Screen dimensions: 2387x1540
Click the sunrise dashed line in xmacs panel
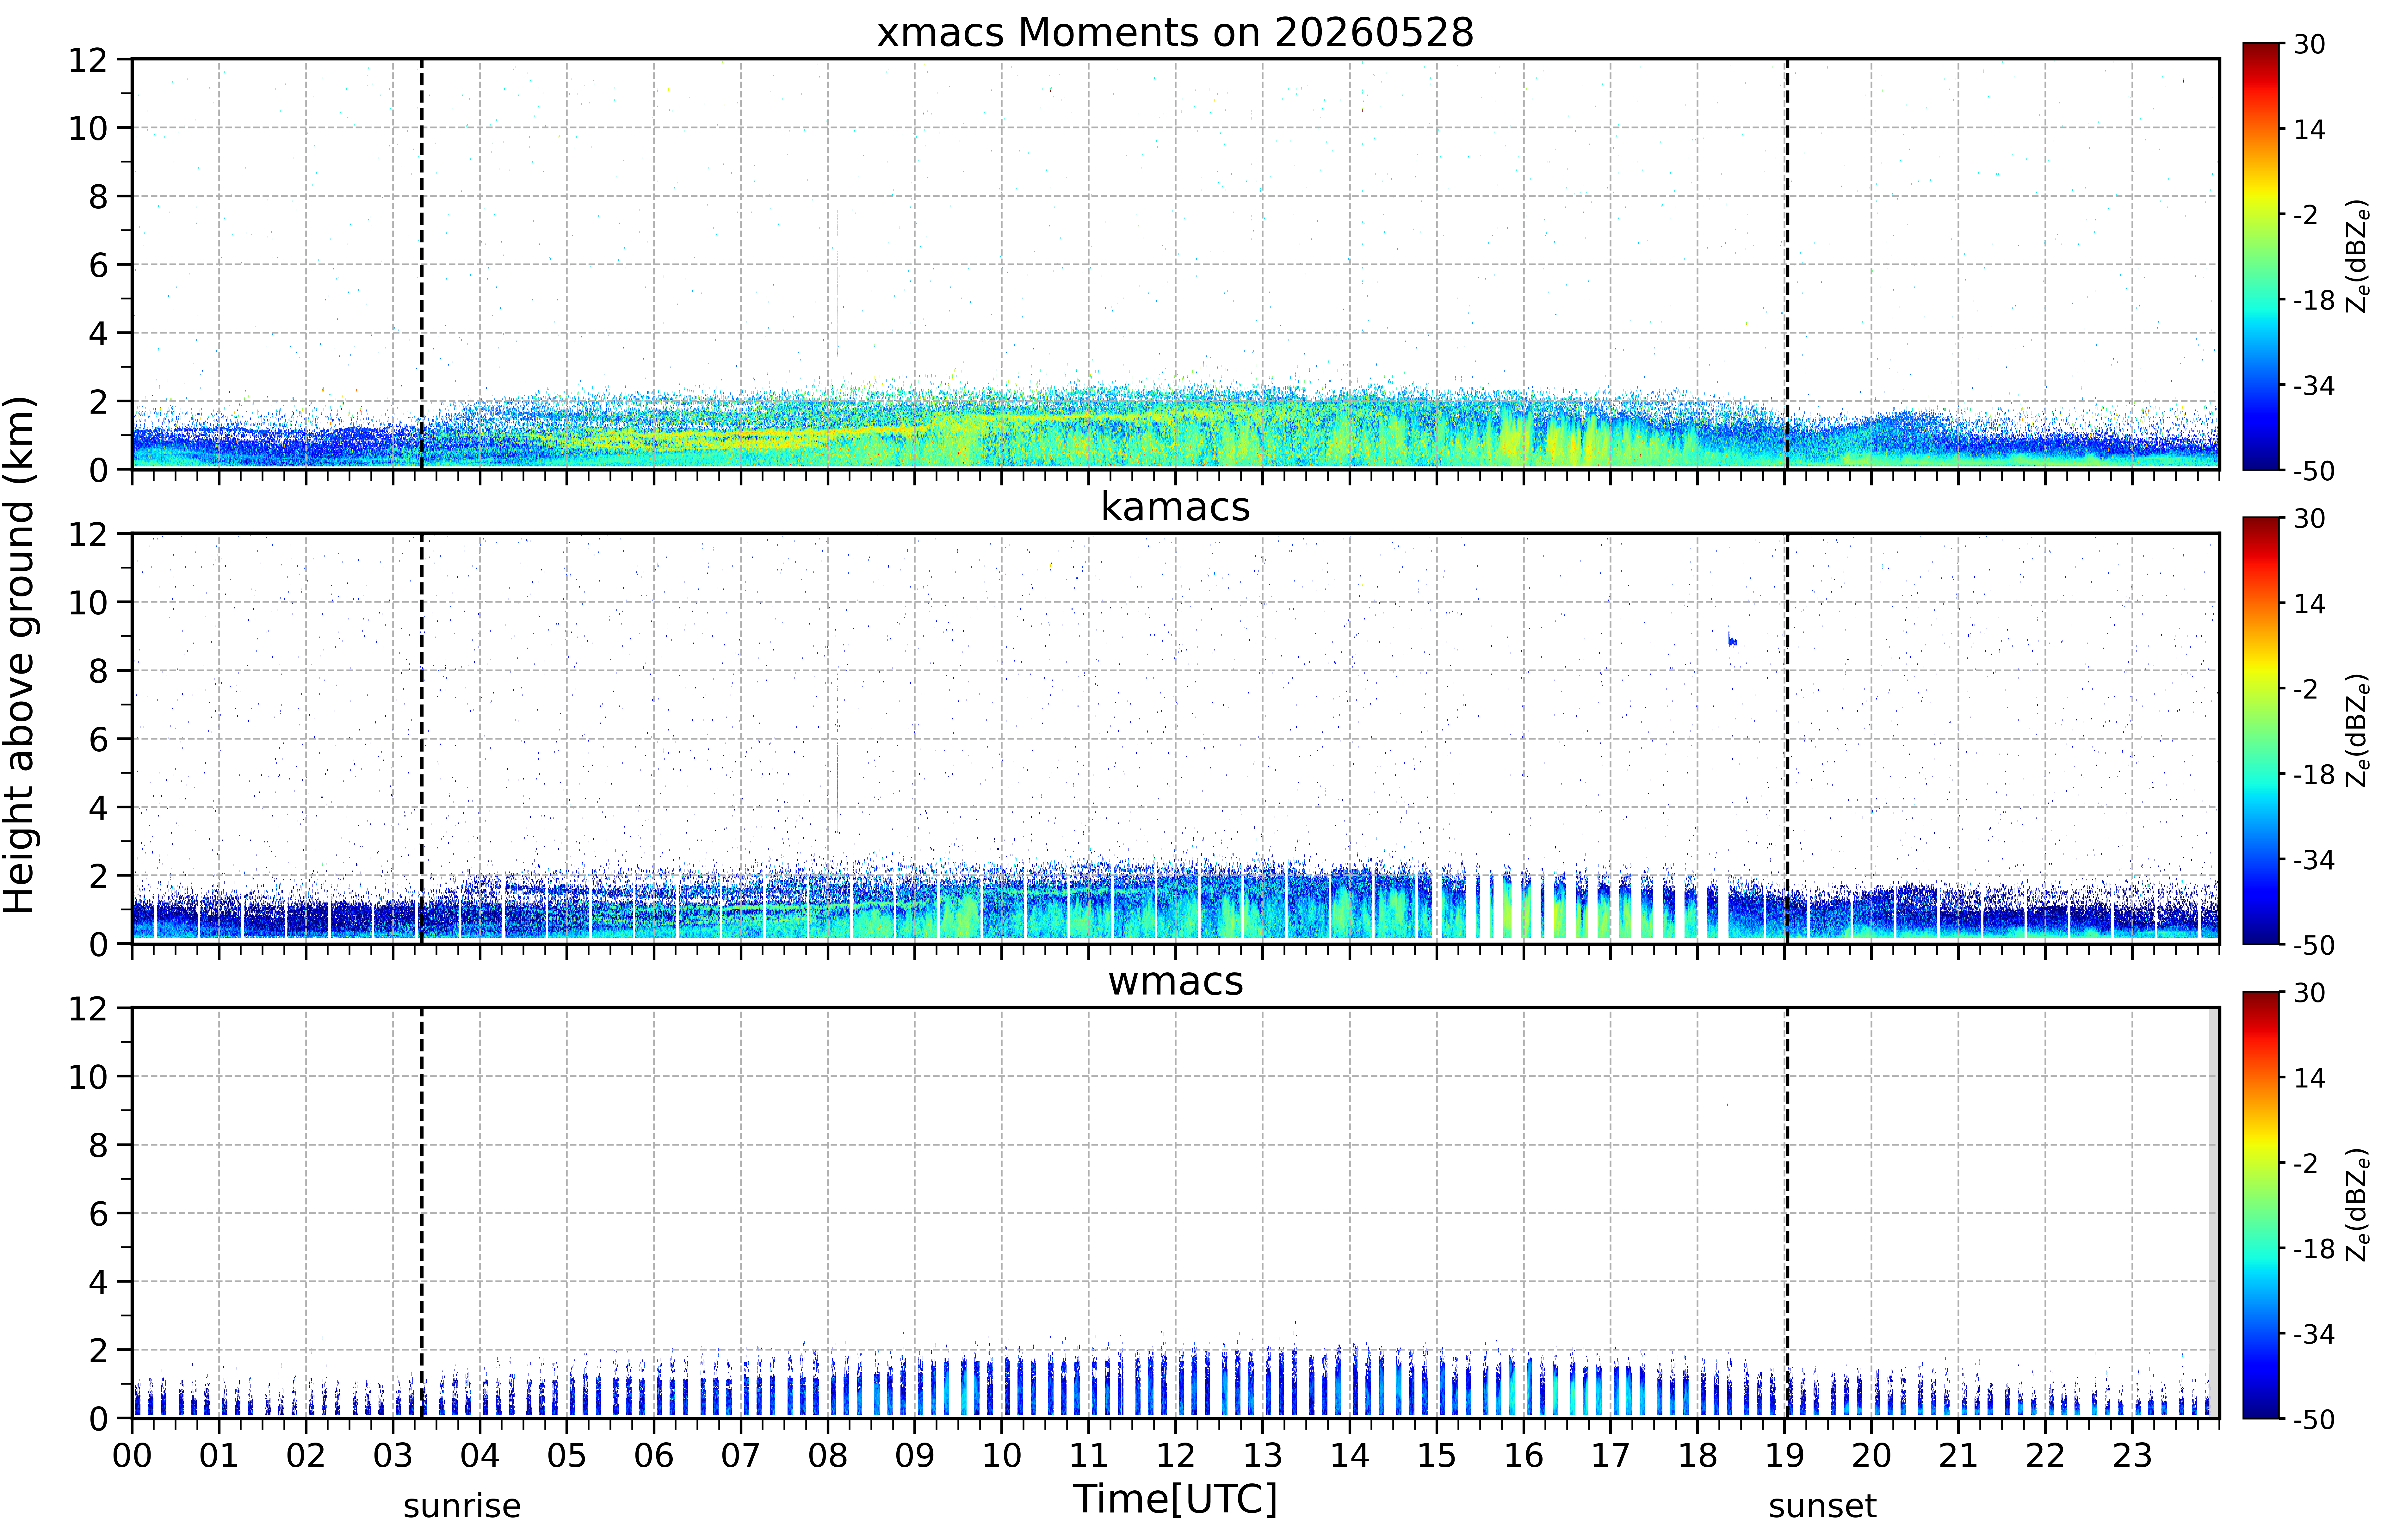click(x=422, y=264)
